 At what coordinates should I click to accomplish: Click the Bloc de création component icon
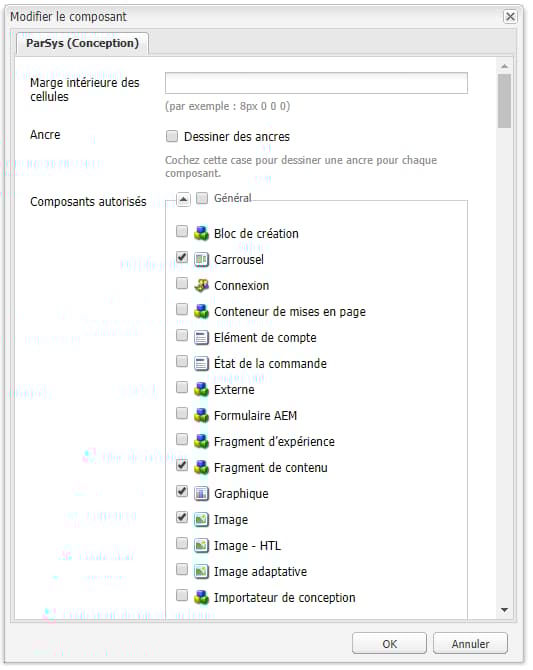[x=201, y=234]
